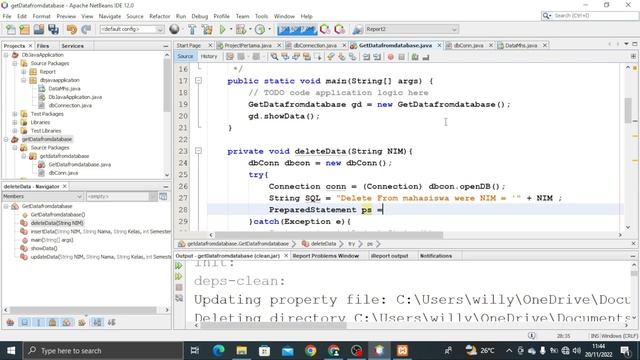Click the New Project toolbar icon
The width and height of the screenshot is (640, 360).
[x=25, y=29]
